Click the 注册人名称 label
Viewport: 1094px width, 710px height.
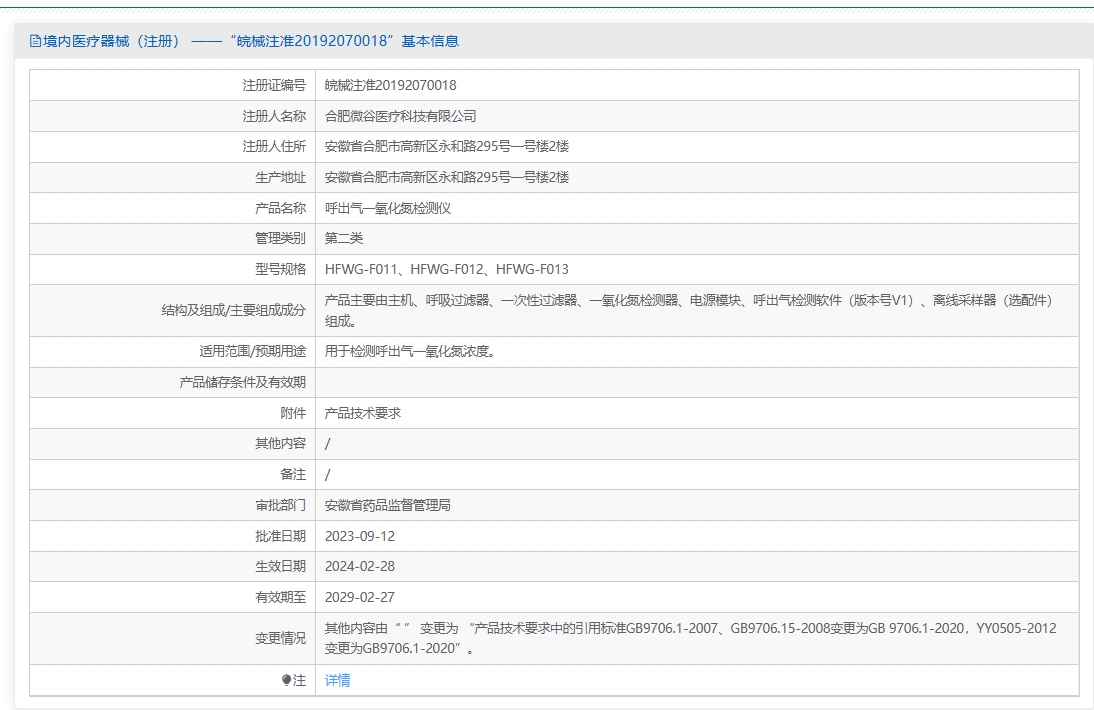274,116
